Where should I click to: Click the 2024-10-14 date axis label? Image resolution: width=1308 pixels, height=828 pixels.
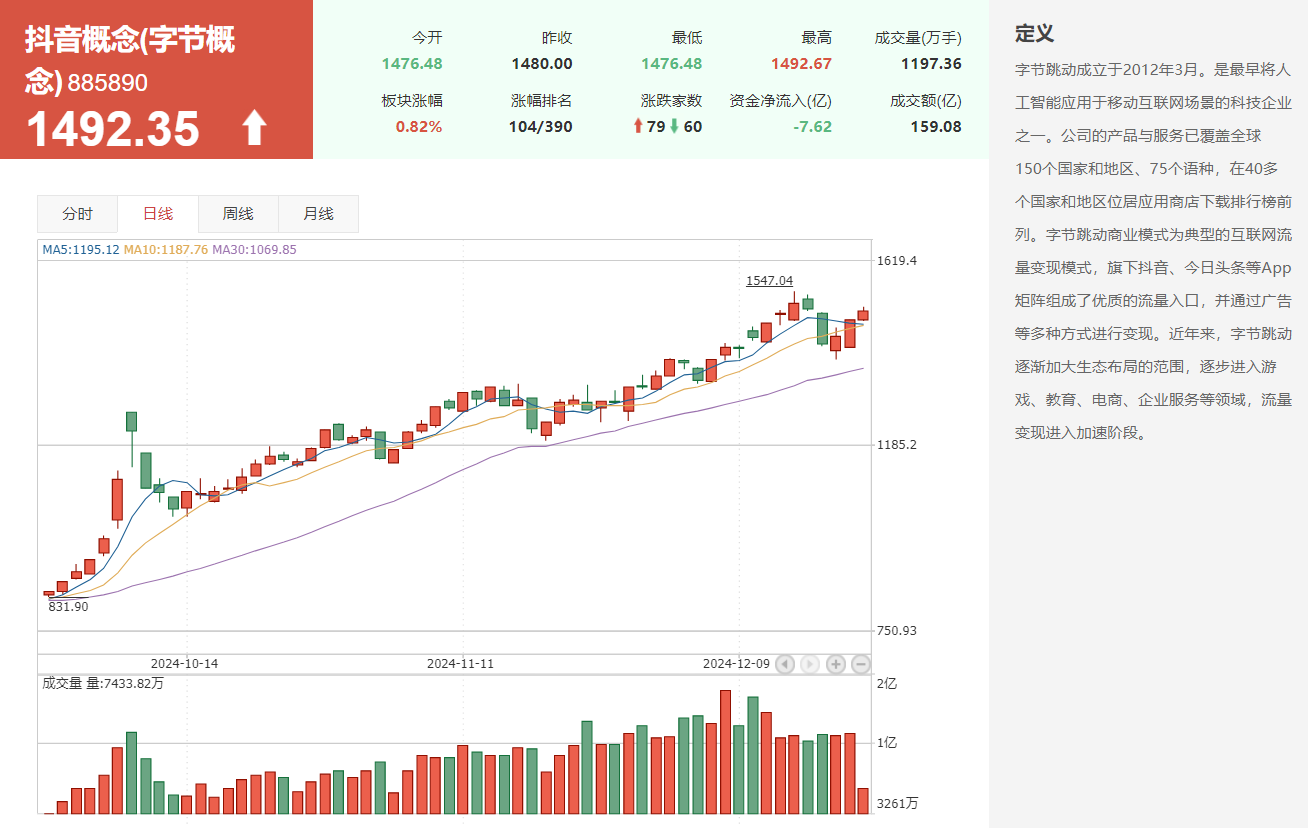(x=185, y=663)
